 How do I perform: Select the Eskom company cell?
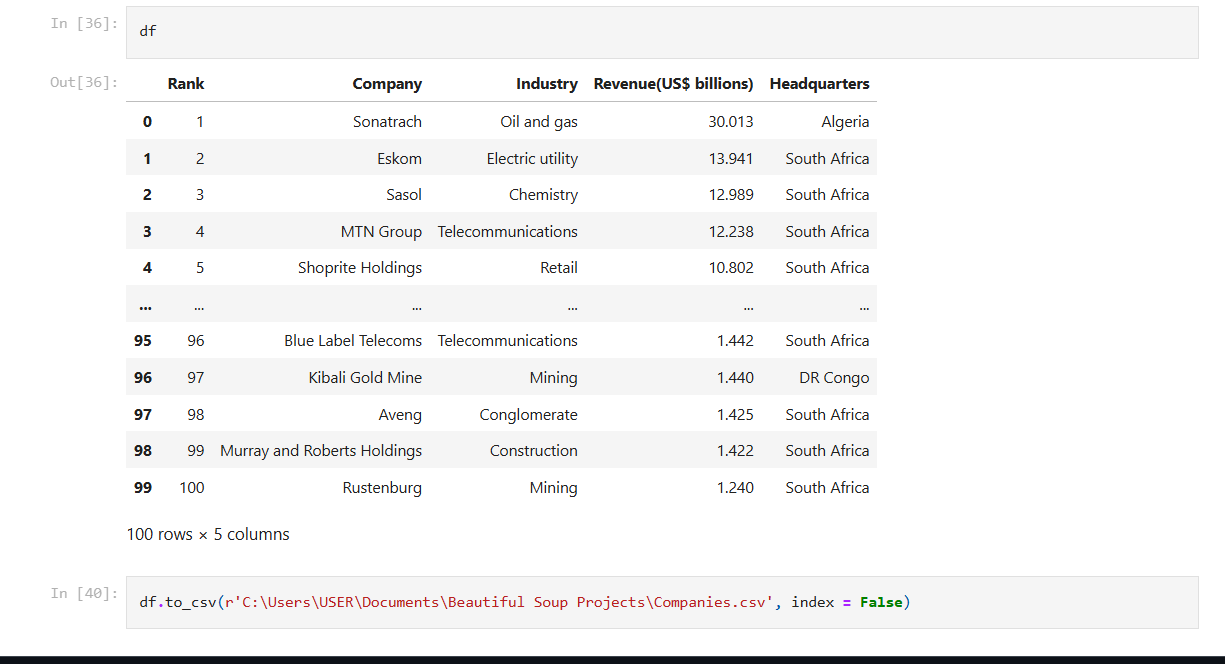[x=399, y=158]
